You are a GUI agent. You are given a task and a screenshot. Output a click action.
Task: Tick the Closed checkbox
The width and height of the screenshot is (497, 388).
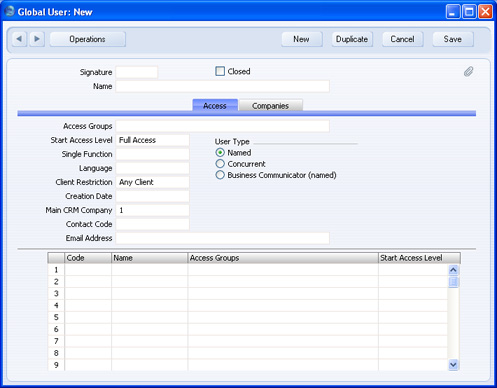(220, 71)
